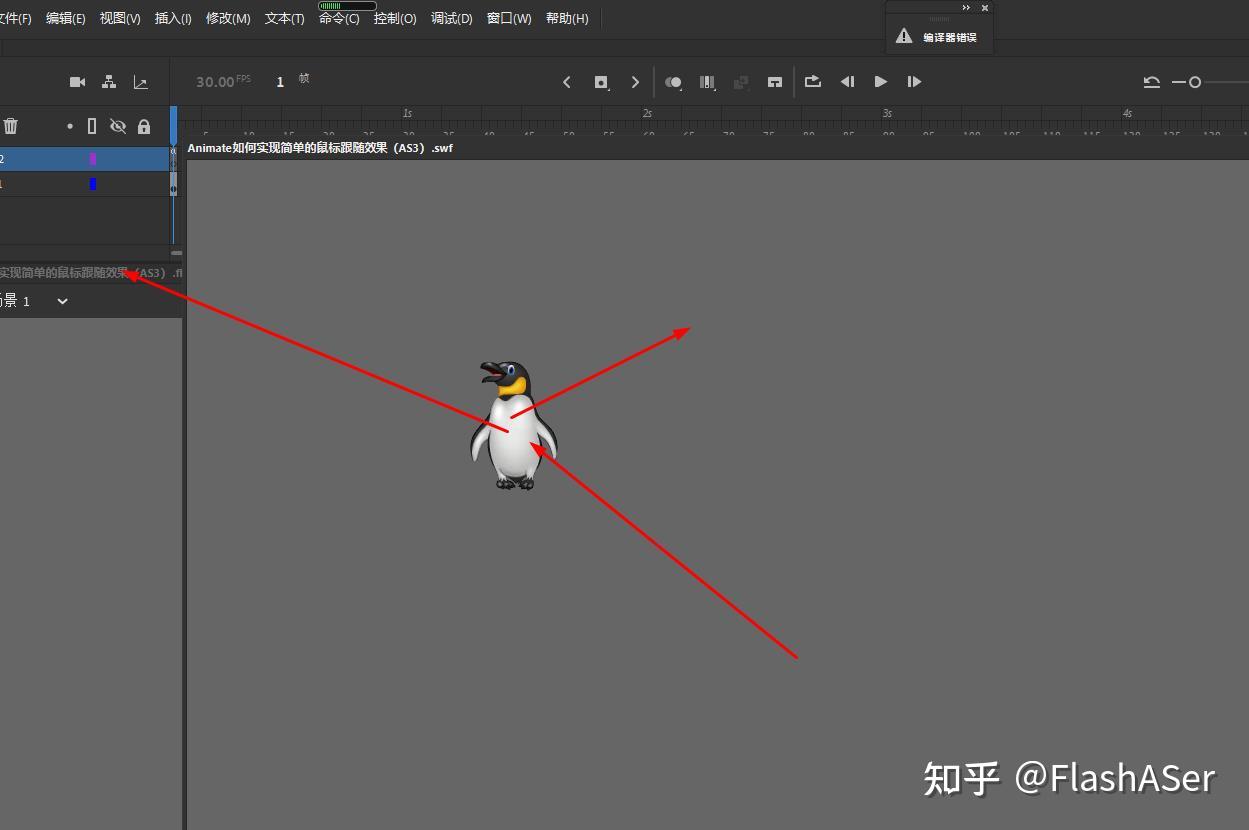Open the 帮助(H) menu

coord(567,19)
